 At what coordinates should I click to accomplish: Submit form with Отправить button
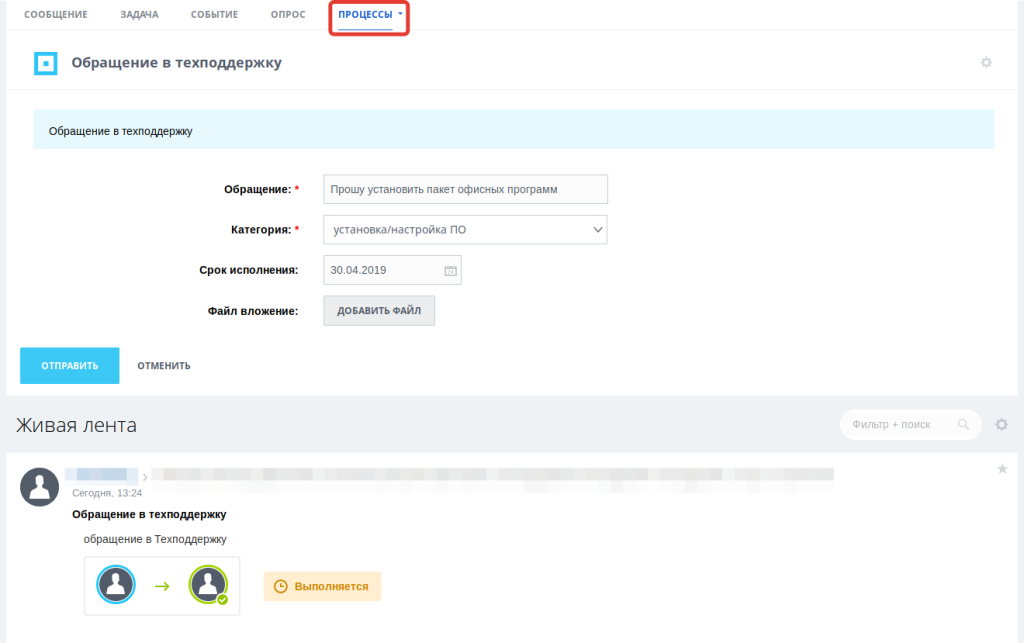tap(70, 366)
